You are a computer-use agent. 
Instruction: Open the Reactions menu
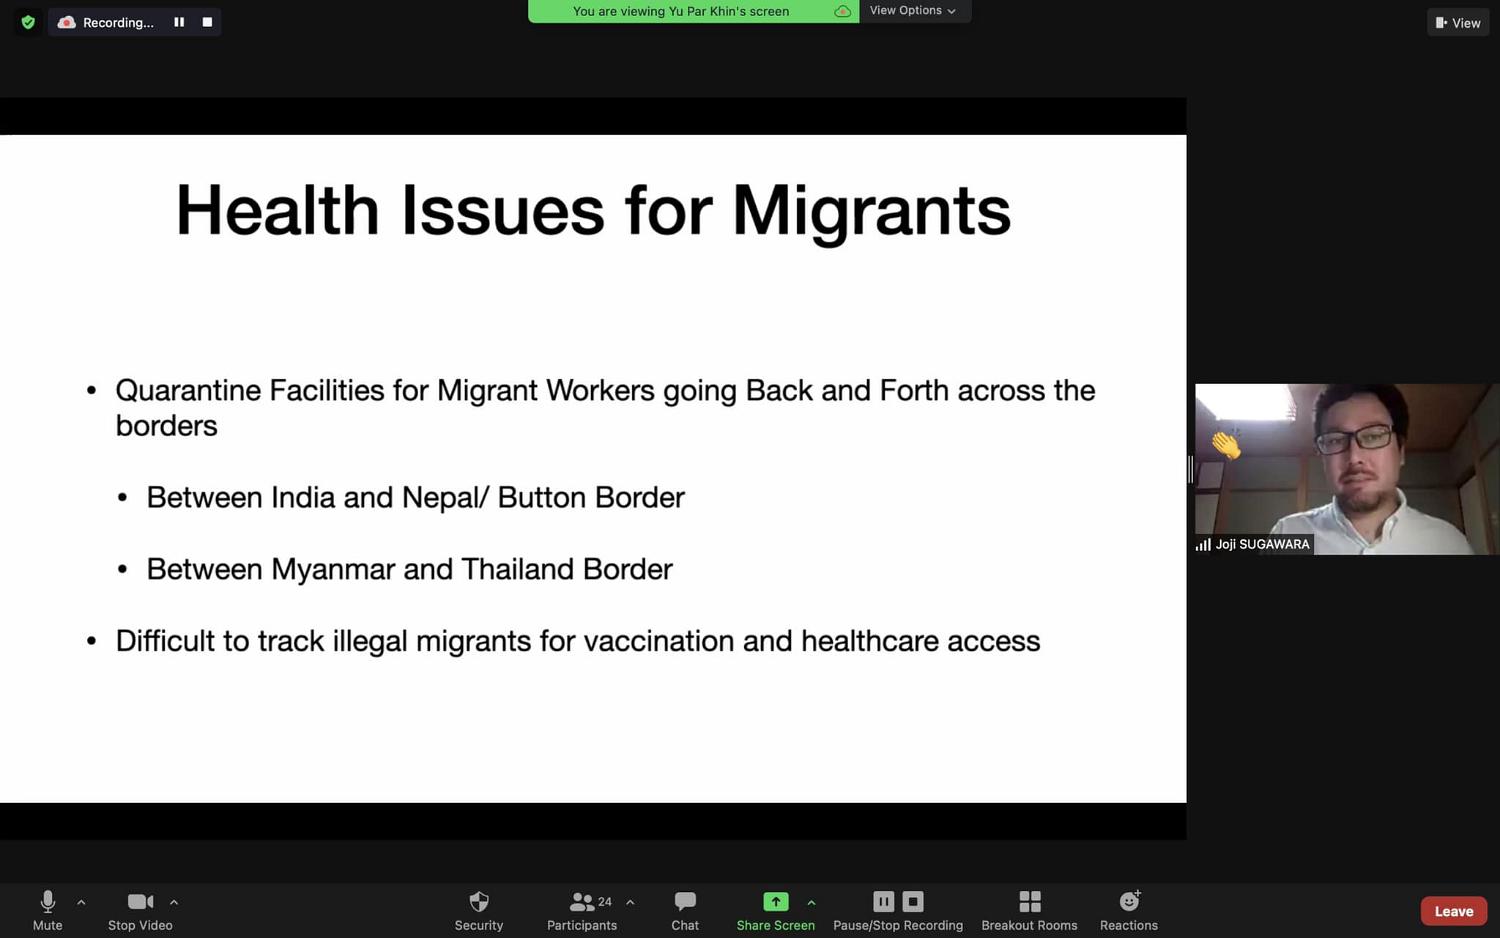(1129, 910)
